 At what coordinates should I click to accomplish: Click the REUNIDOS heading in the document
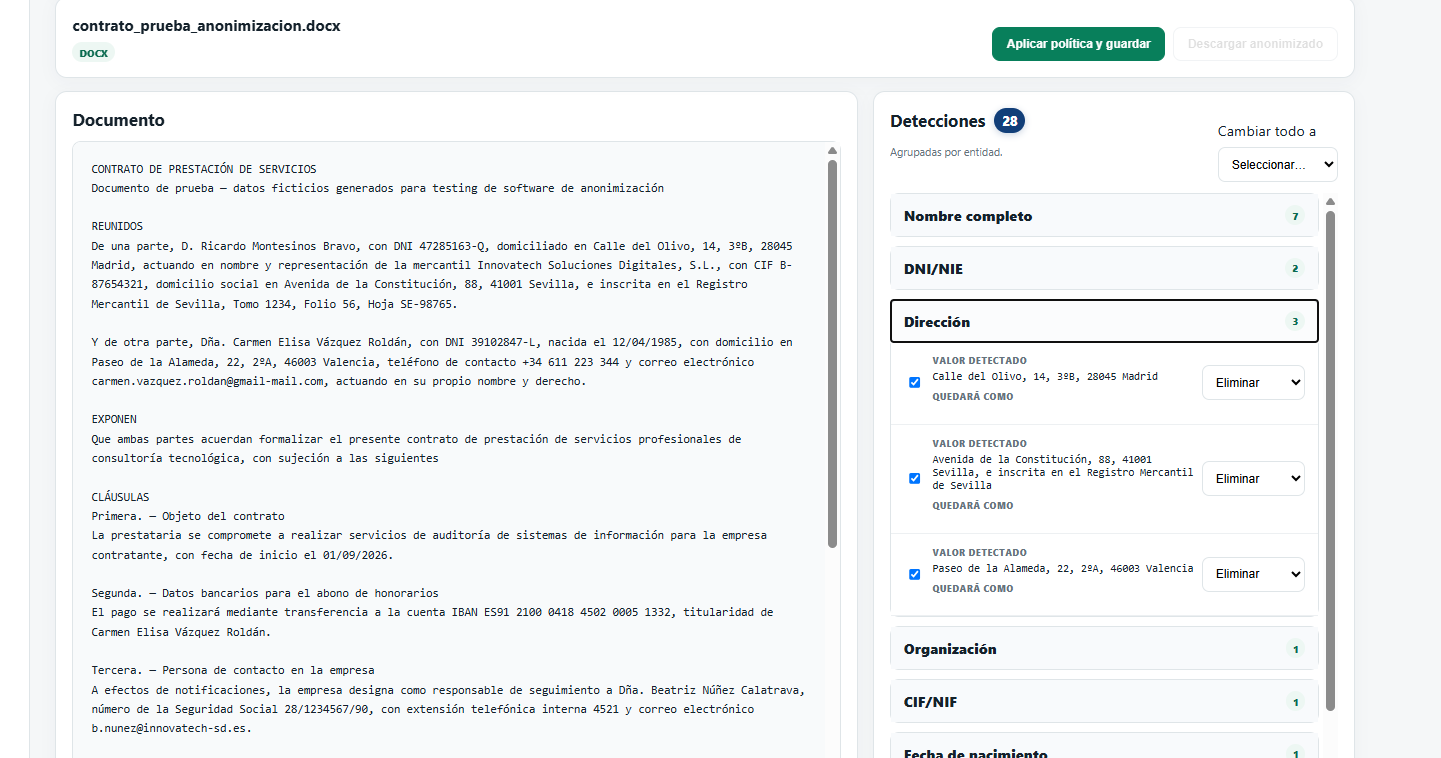[x=117, y=226]
